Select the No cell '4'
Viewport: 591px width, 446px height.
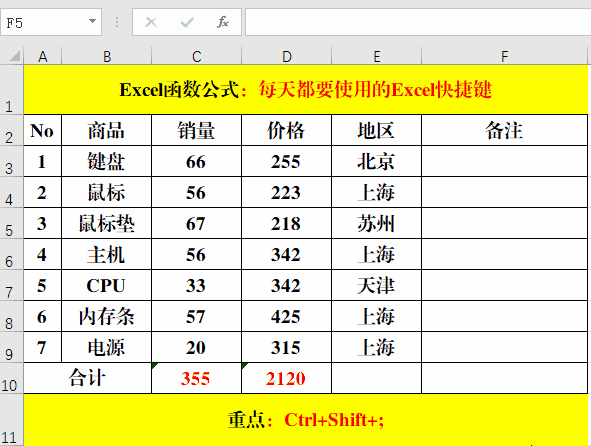(43, 254)
